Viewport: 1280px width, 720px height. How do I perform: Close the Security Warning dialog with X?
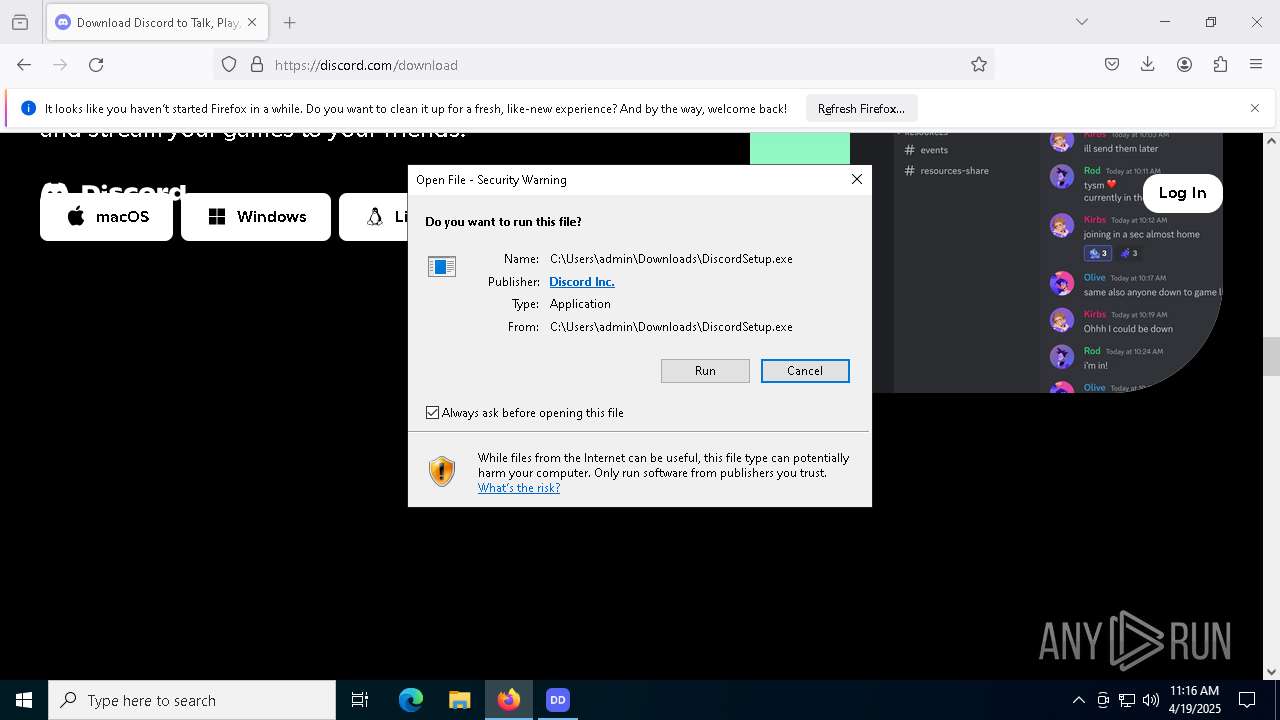pyautogui.click(x=856, y=179)
